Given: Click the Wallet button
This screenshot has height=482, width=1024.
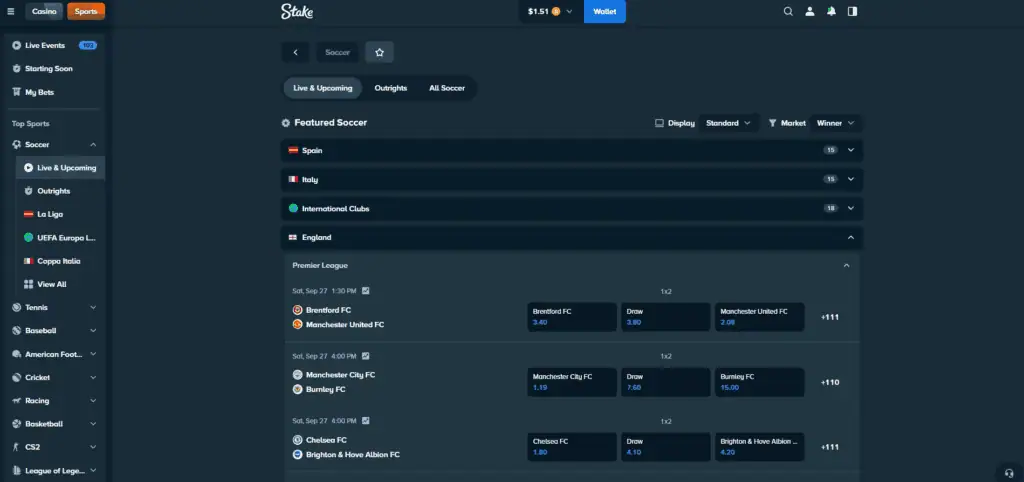Looking at the screenshot, I should coord(604,12).
